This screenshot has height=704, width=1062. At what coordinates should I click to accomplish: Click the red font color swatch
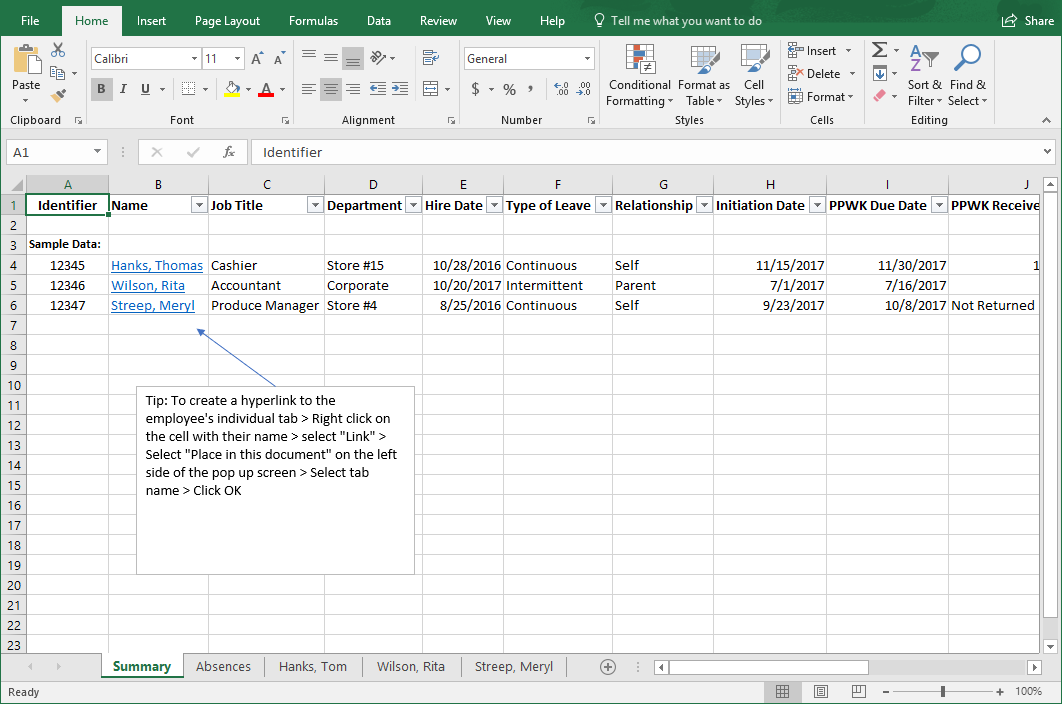(x=266, y=90)
